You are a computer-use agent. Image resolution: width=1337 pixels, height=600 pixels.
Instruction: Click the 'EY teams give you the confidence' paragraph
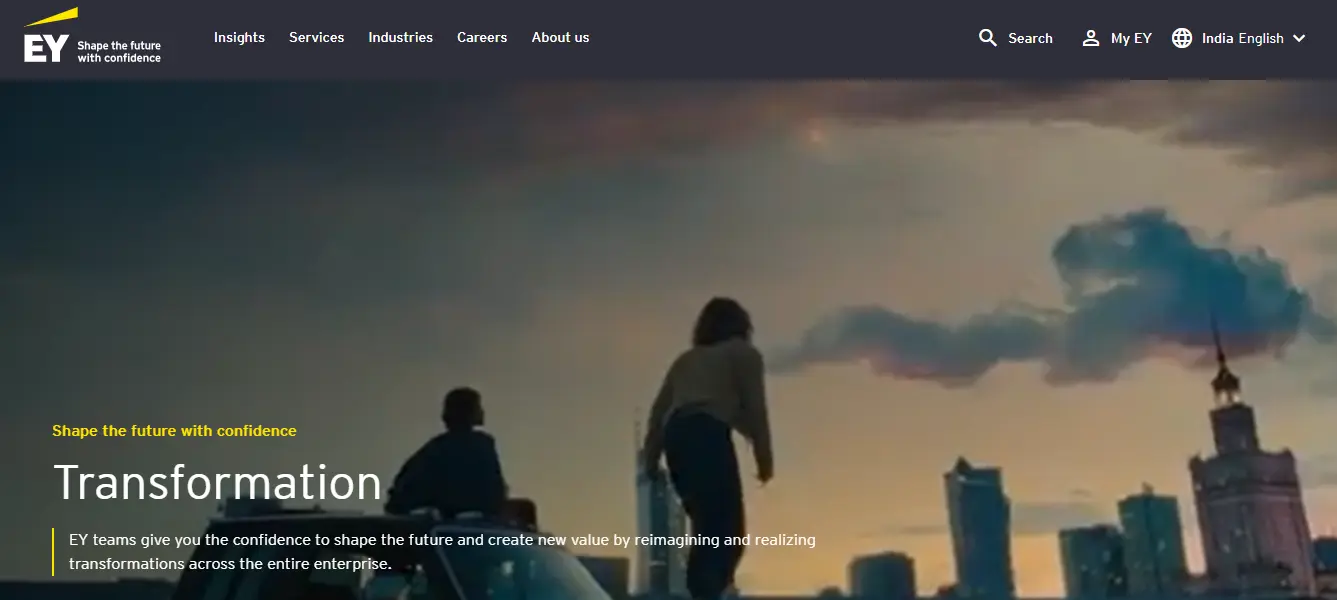442,552
